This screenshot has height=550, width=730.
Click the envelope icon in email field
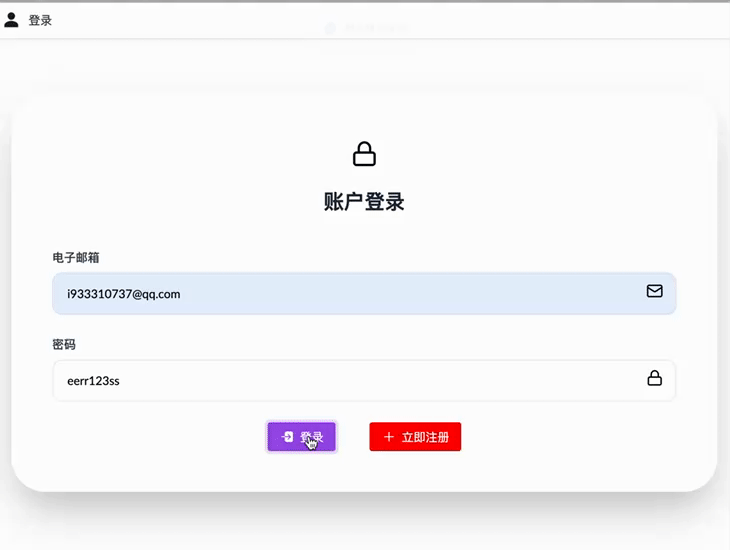pyautogui.click(x=654, y=291)
